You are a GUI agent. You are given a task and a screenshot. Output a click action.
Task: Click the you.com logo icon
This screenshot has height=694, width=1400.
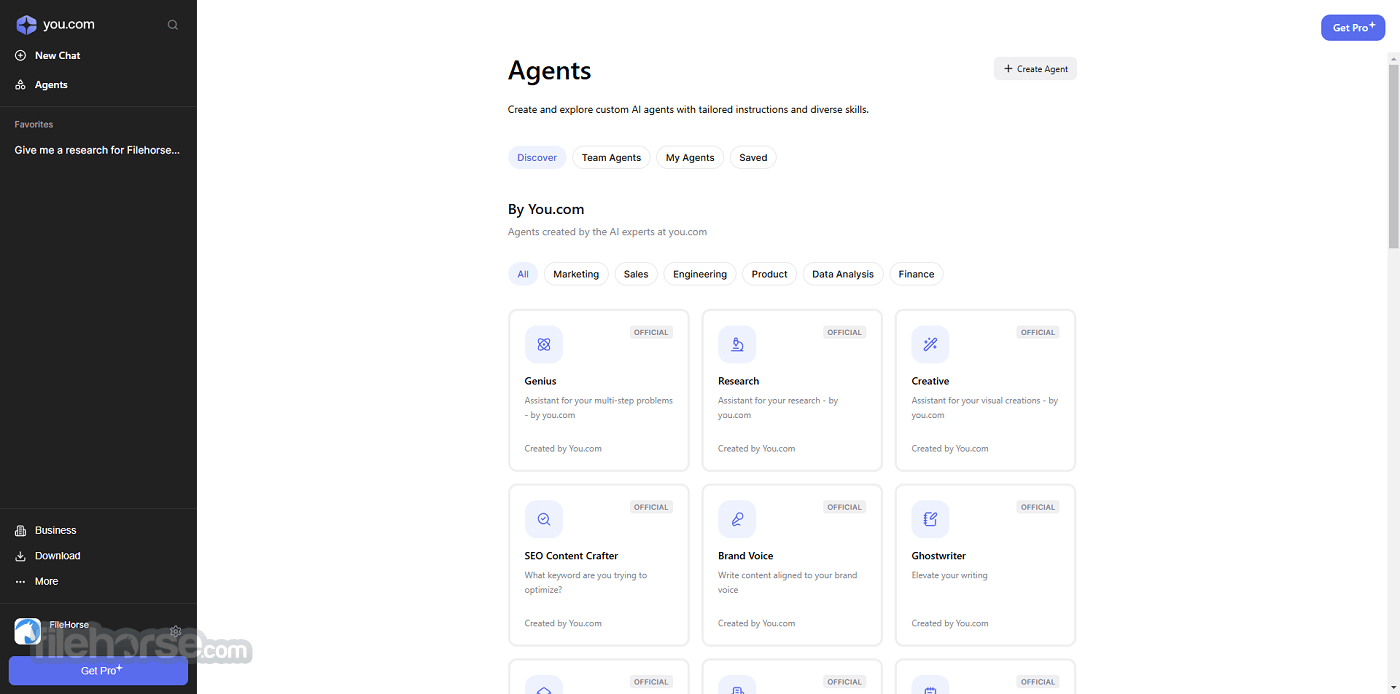tap(26, 25)
